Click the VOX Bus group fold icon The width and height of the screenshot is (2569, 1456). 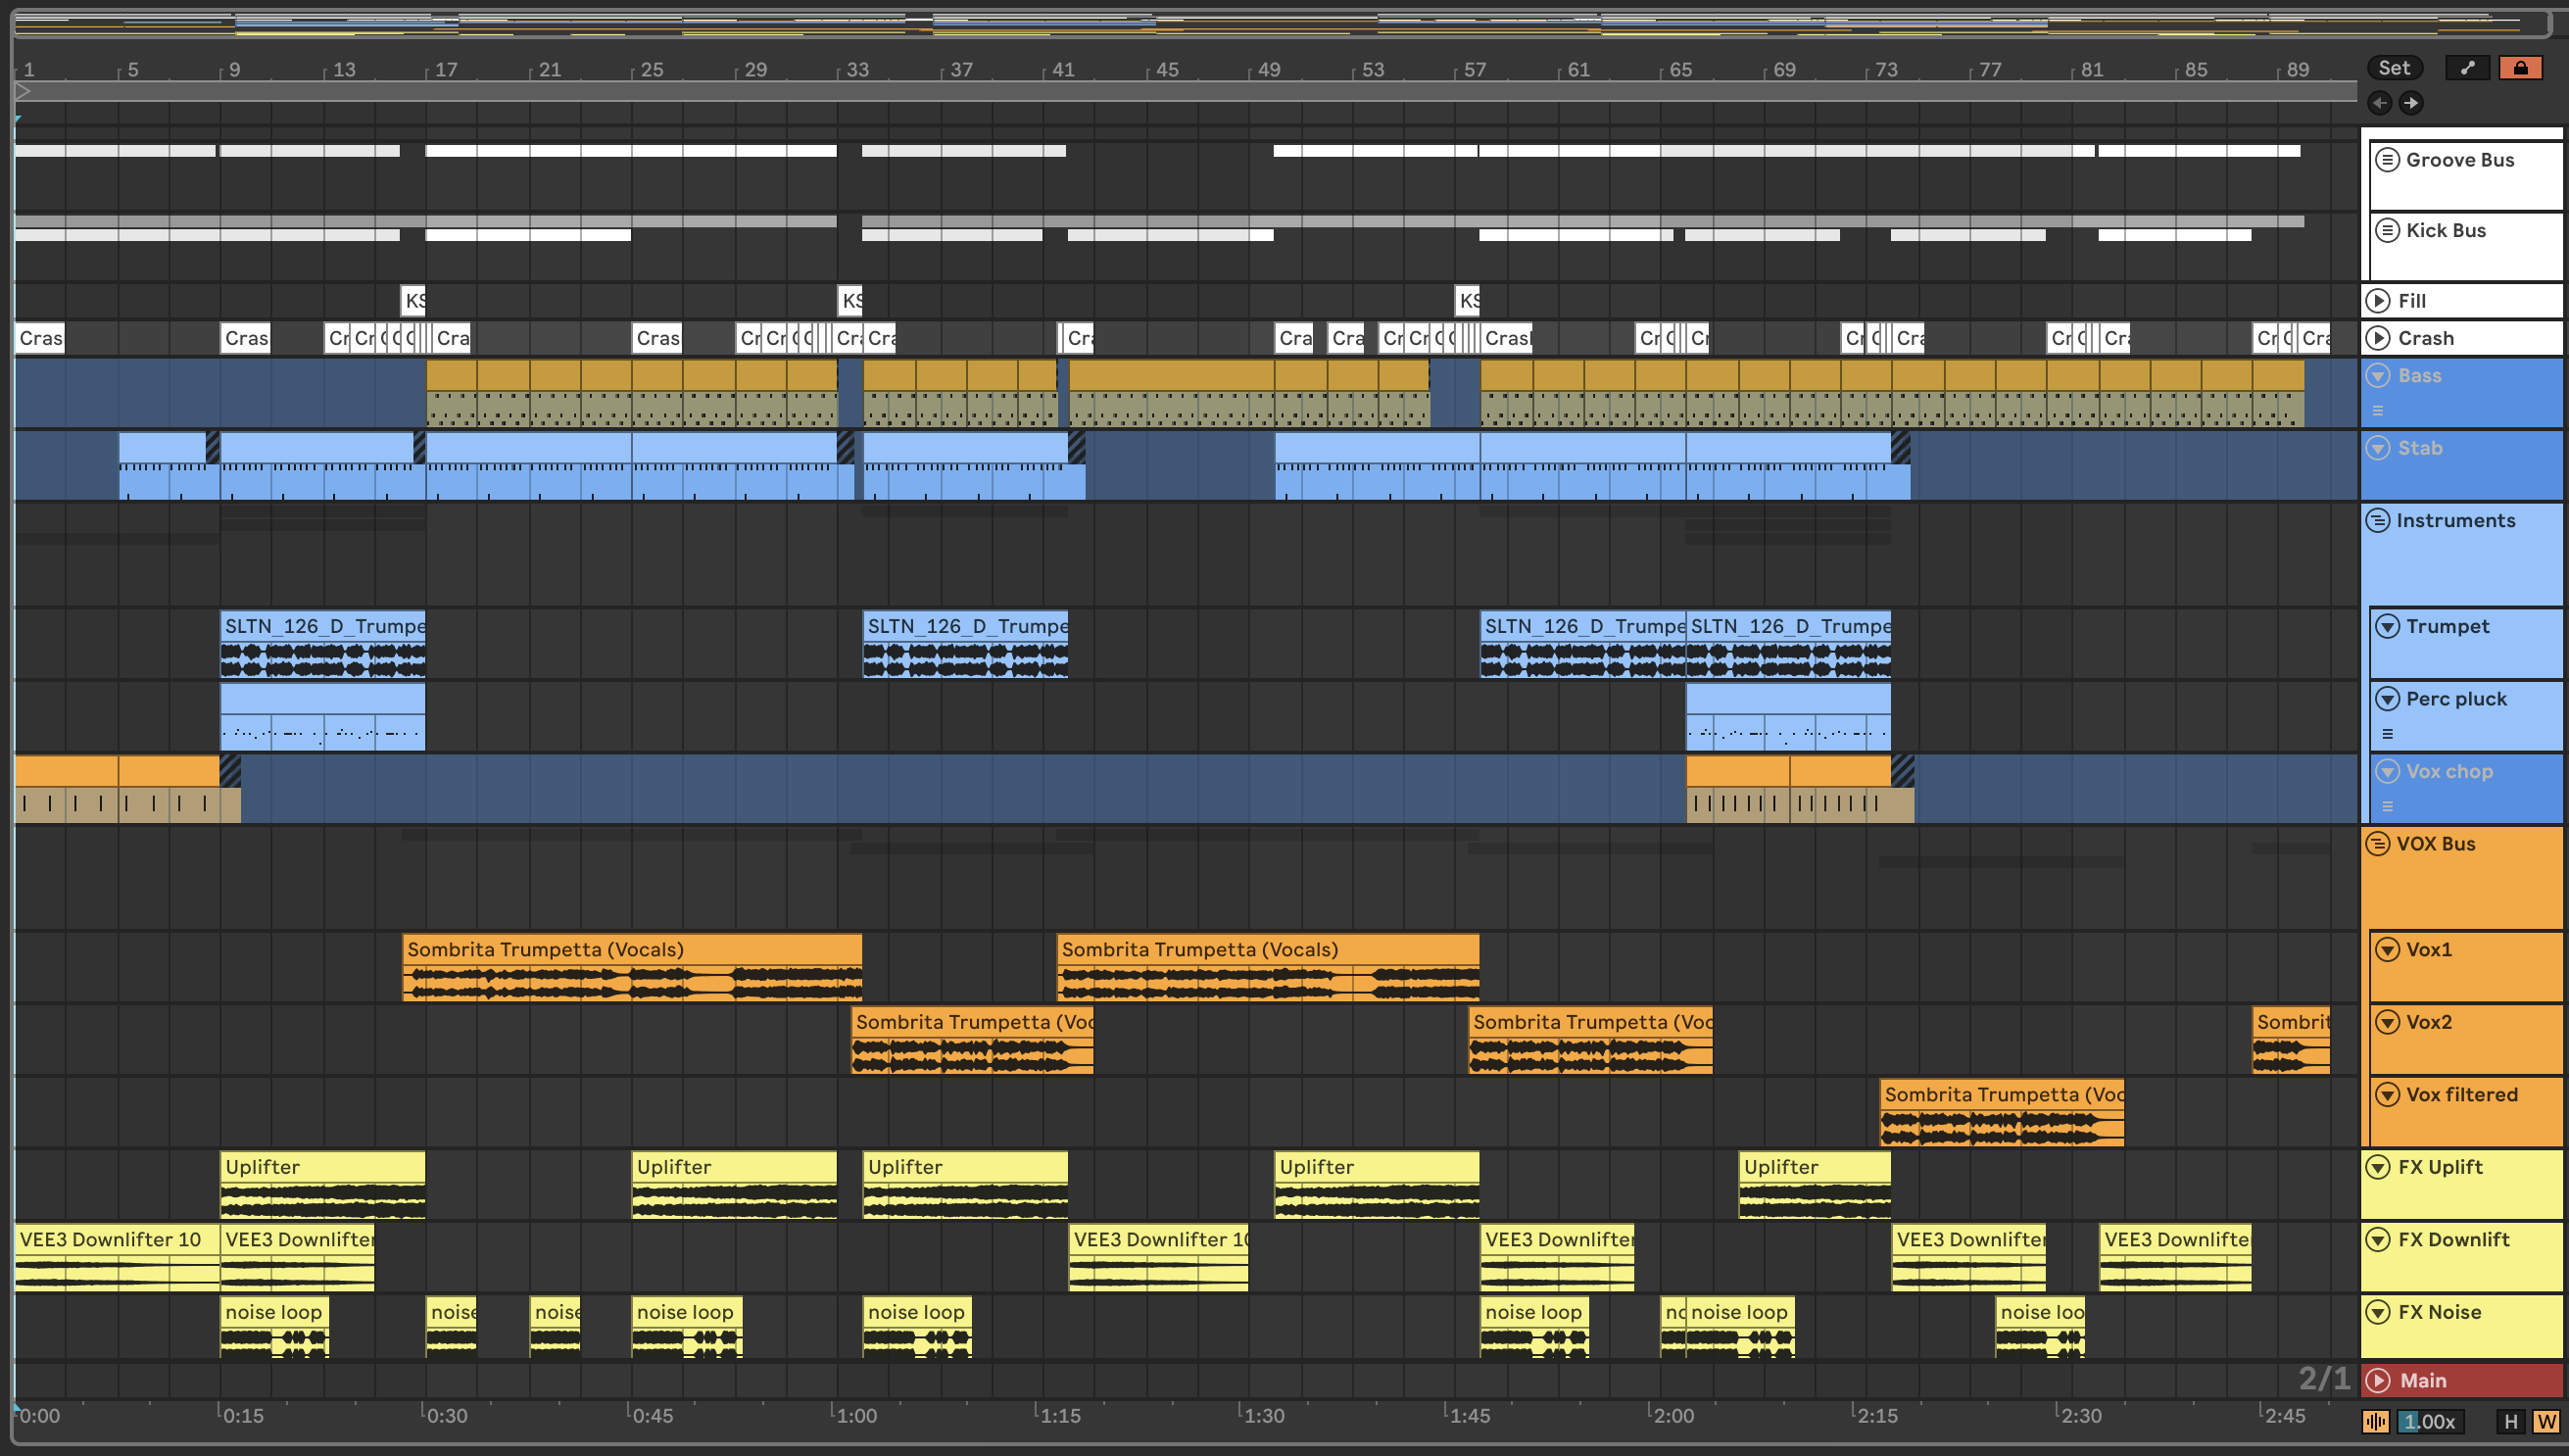coord(2378,844)
